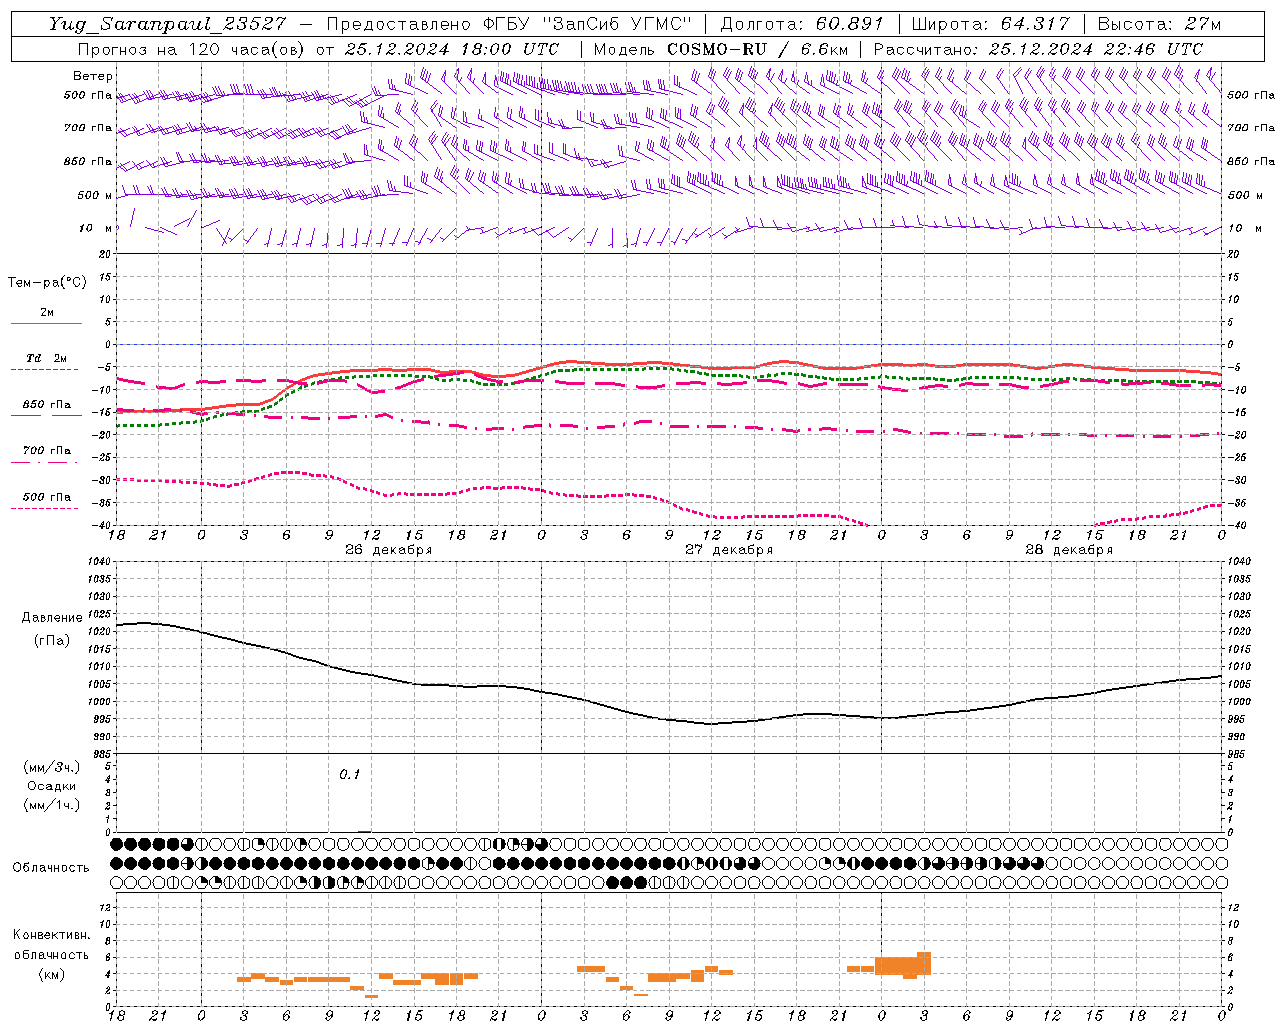Click the Ветер wind panel label
Viewport: 1280px width, 1024px height.
click(93, 76)
